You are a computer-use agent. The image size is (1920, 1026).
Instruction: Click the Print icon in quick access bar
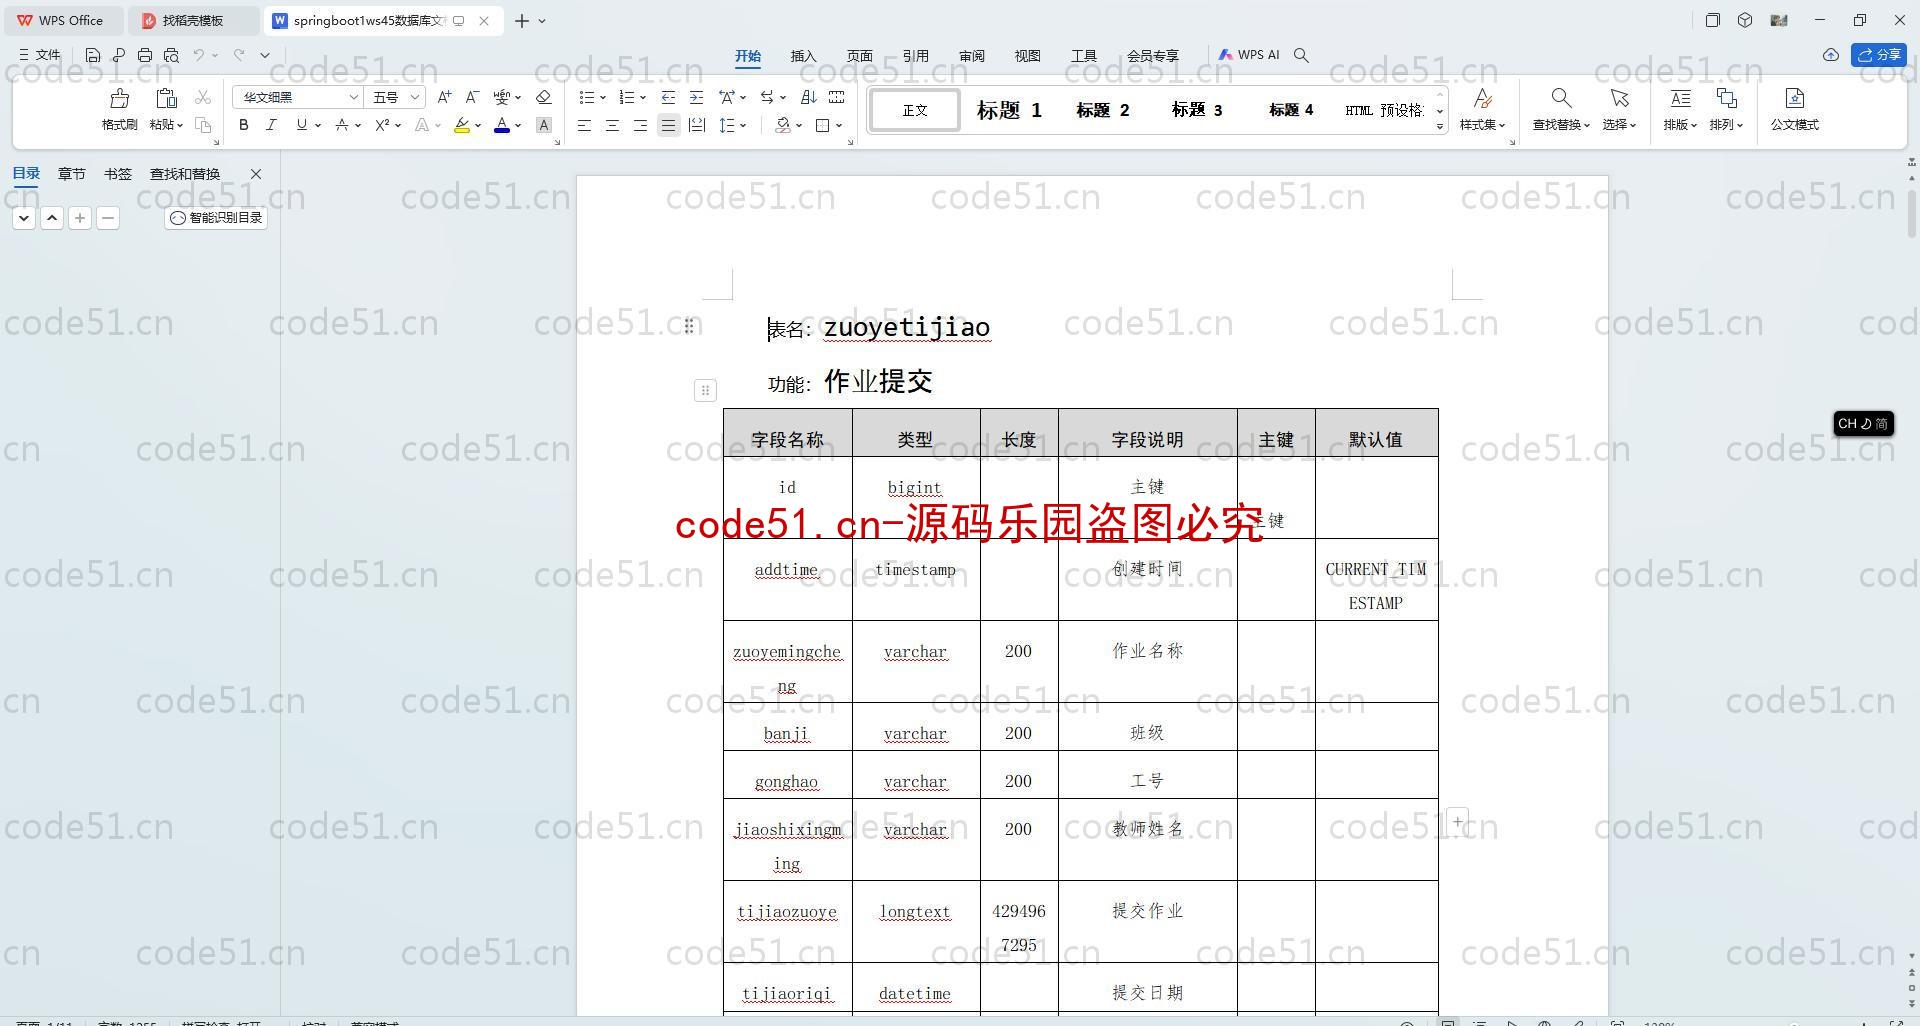pos(145,55)
